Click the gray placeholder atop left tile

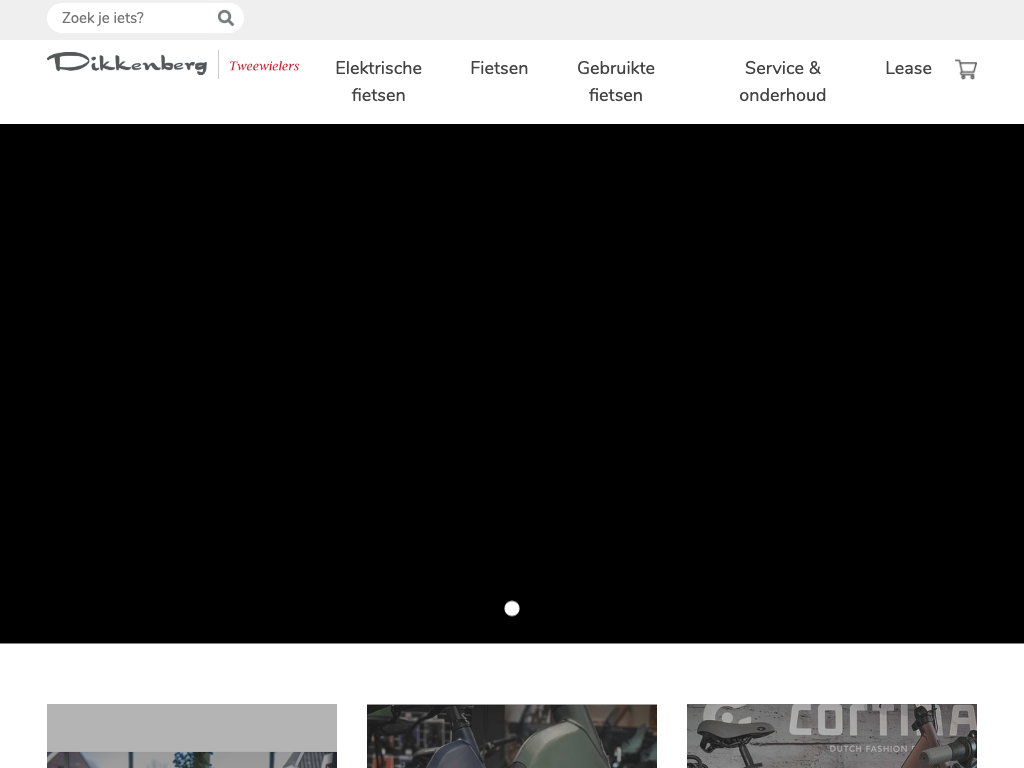click(x=192, y=727)
